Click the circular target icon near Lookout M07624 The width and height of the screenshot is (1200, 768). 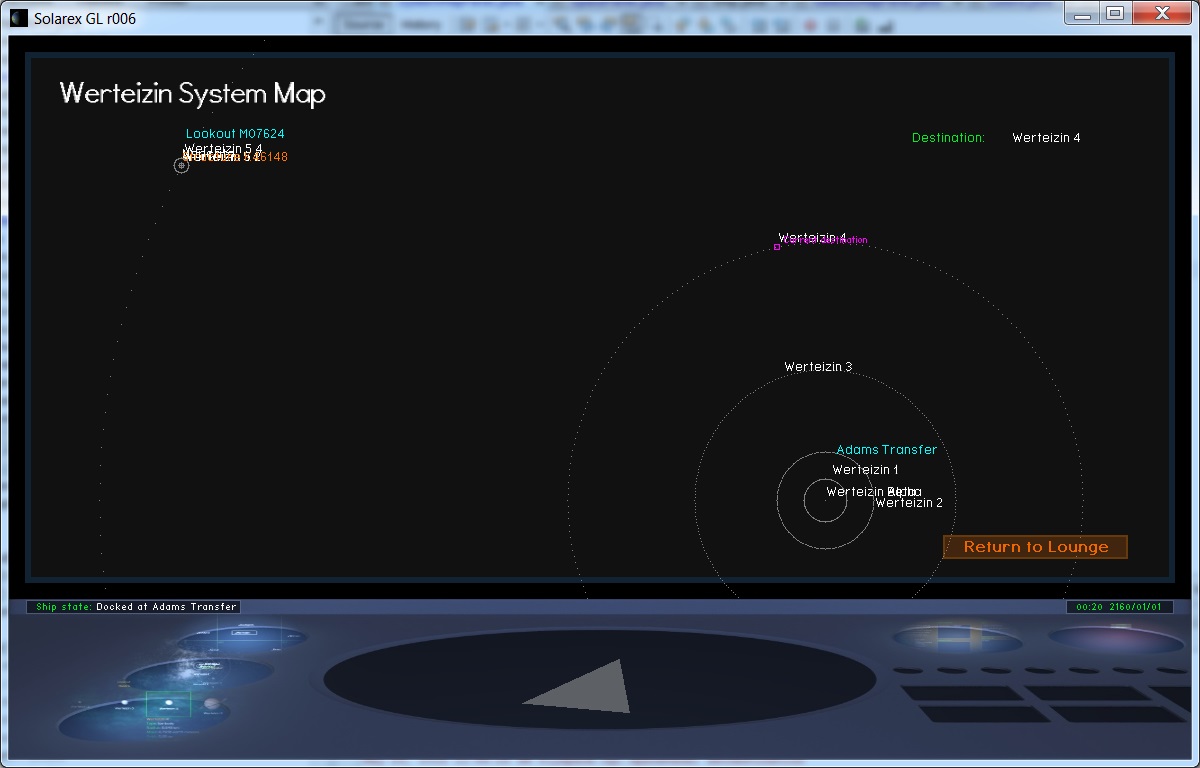pos(181,166)
